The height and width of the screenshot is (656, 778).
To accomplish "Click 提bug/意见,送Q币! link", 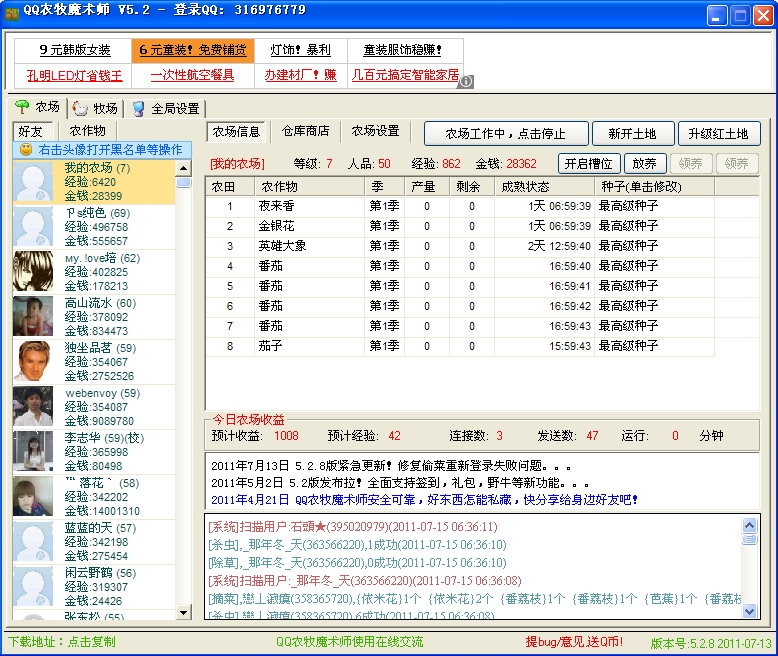I will 574,642.
